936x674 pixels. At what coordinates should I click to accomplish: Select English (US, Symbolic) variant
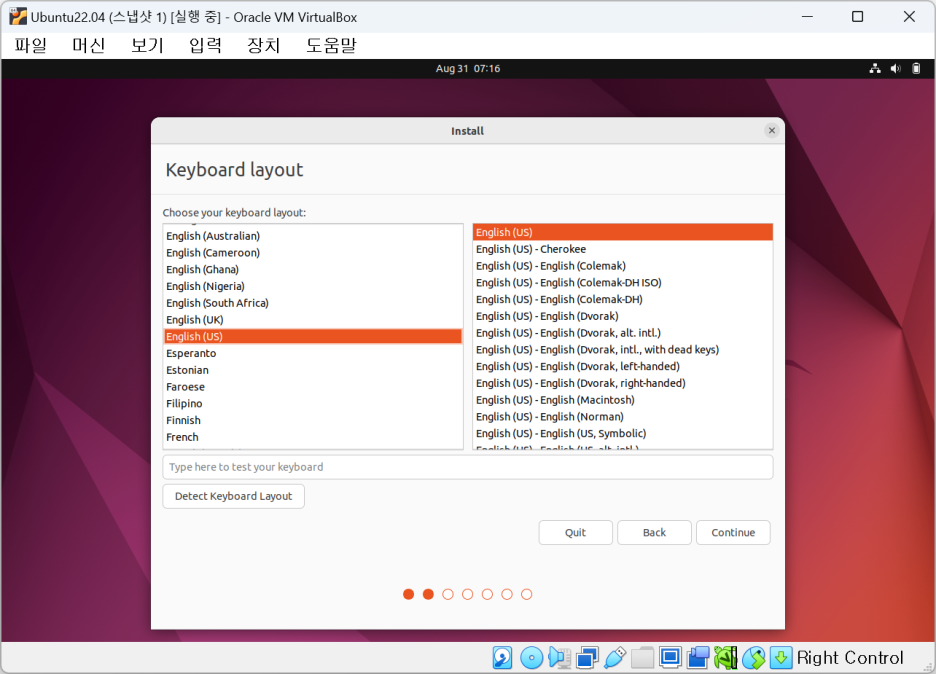click(x=623, y=433)
